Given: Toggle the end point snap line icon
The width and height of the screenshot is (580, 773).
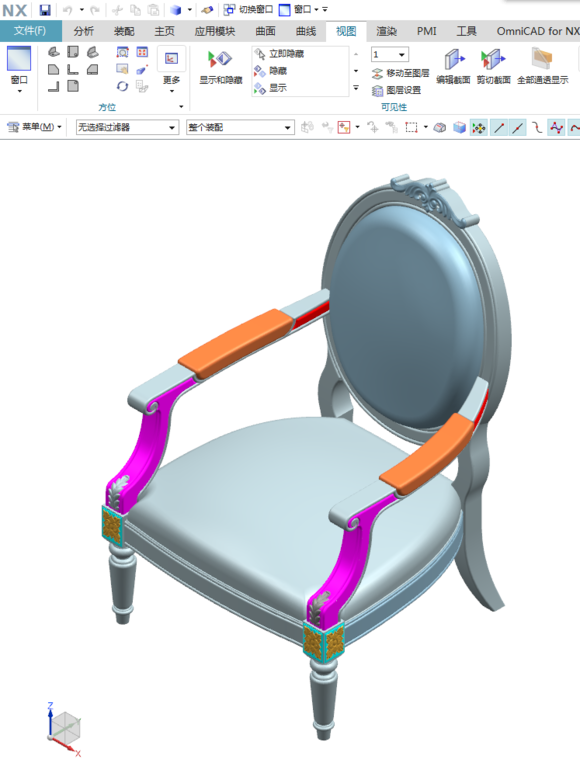Looking at the screenshot, I should (x=499, y=128).
